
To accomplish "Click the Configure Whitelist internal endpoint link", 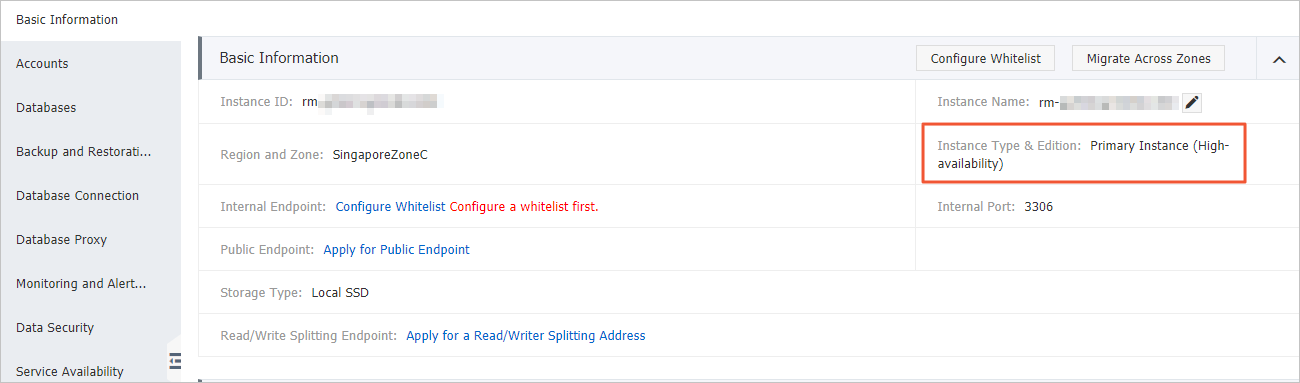I will pyautogui.click(x=390, y=207).
